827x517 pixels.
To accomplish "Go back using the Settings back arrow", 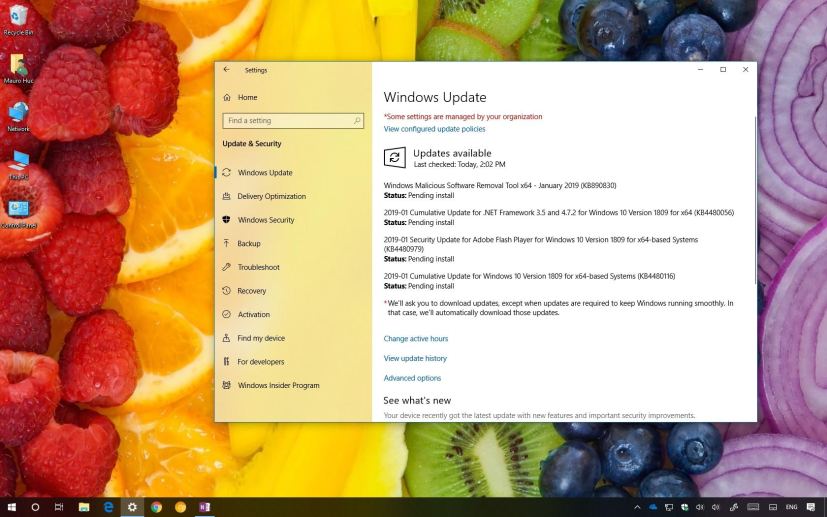I will click(226, 70).
